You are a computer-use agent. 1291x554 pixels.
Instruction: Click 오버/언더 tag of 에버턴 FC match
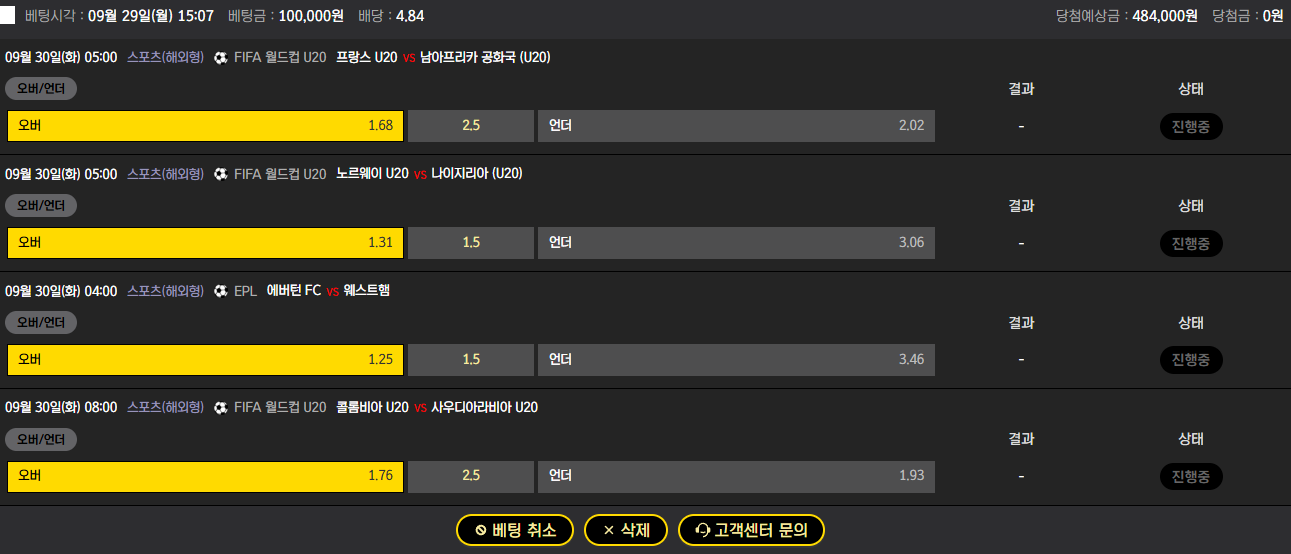[41, 323]
